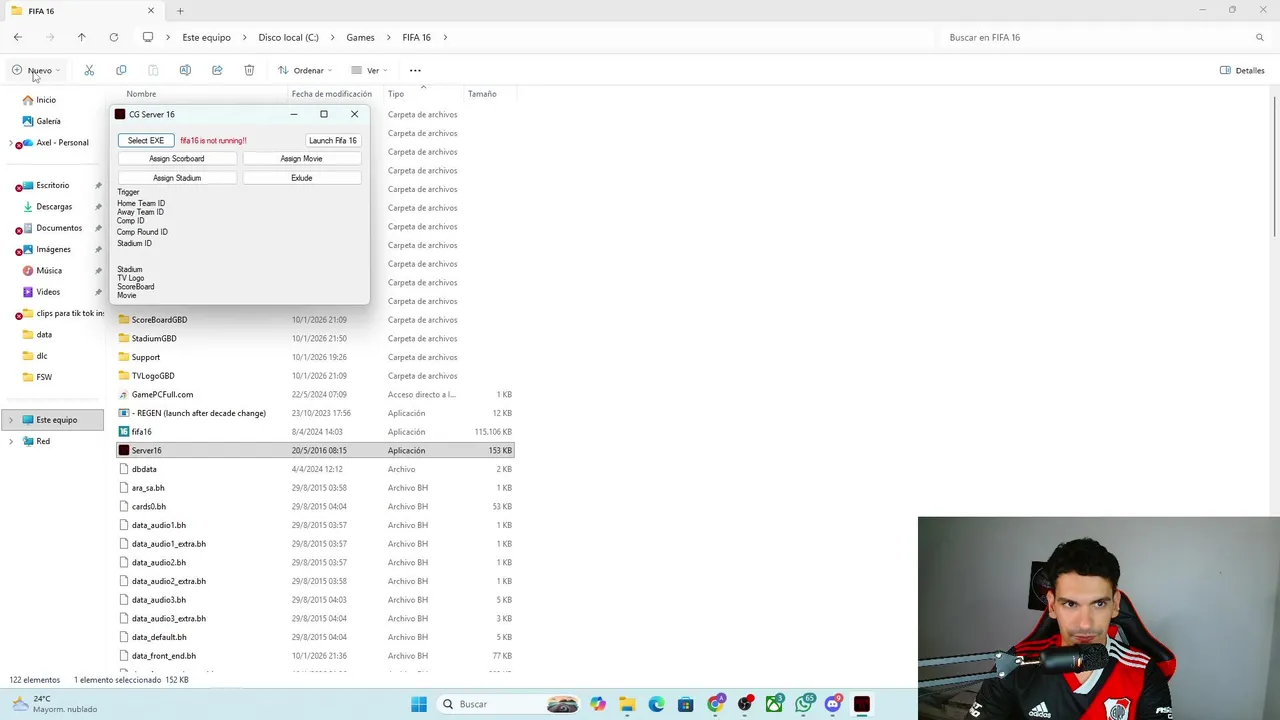Open the weather widget in taskbar
The width and height of the screenshot is (1280, 720).
pos(55,704)
